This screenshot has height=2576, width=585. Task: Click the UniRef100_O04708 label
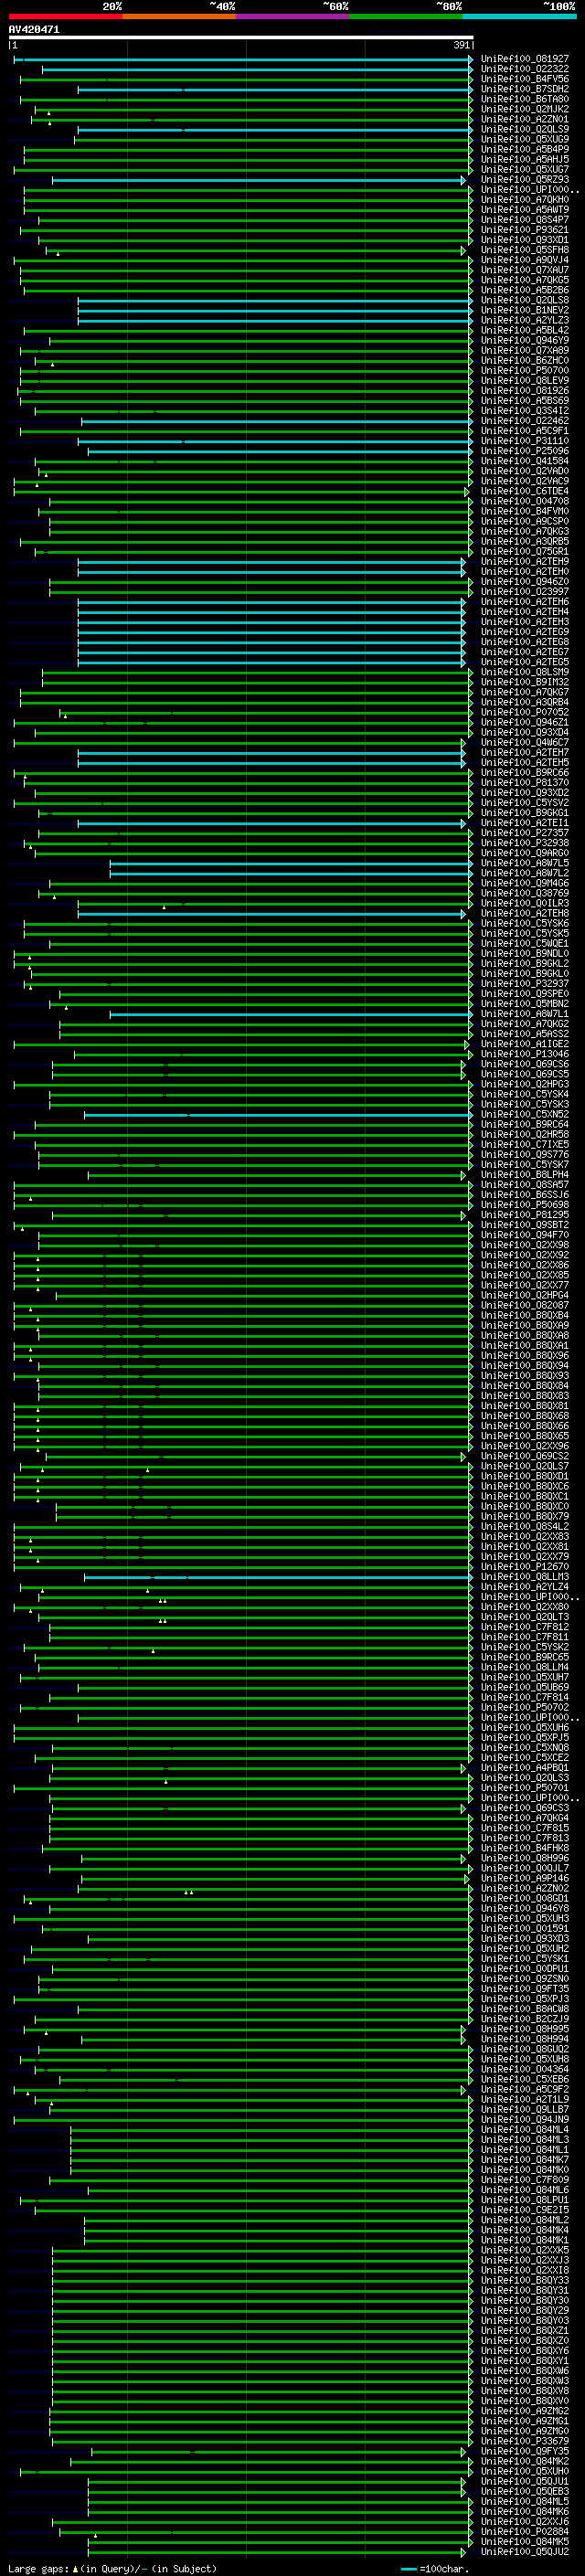tap(525, 501)
